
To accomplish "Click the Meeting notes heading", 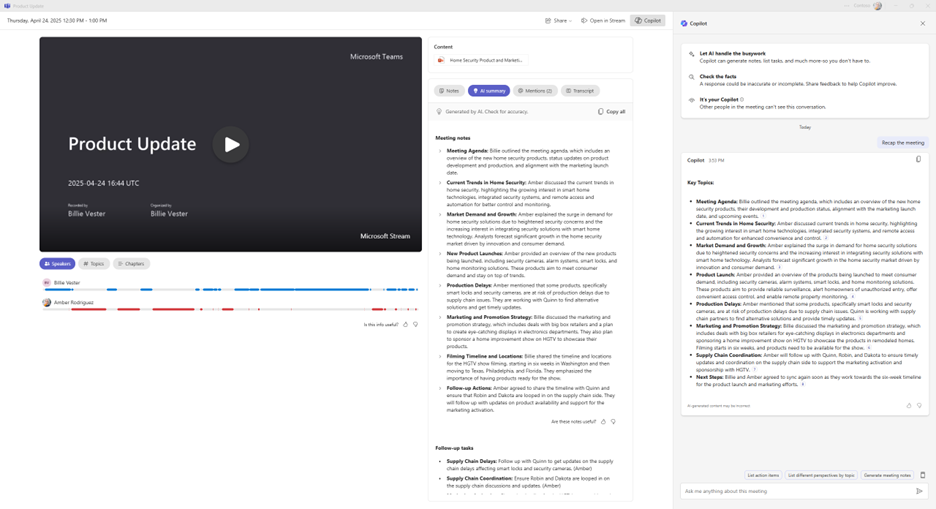I will [x=452, y=138].
